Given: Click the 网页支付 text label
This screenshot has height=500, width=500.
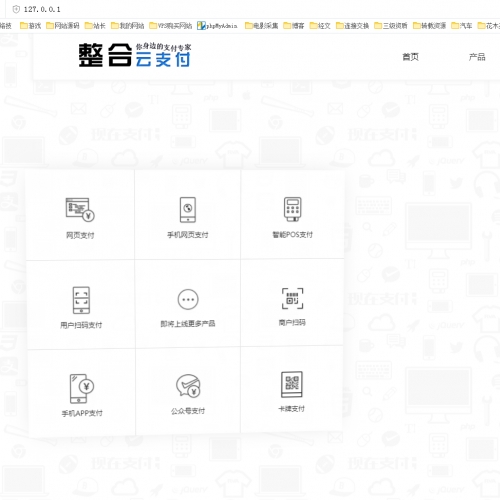Looking at the screenshot, I should tap(80, 235).
